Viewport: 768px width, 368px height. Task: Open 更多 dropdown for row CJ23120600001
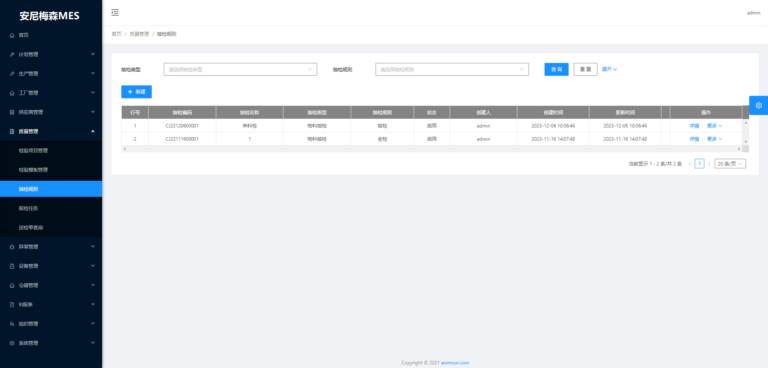pyautogui.click(x=715, y=126)
